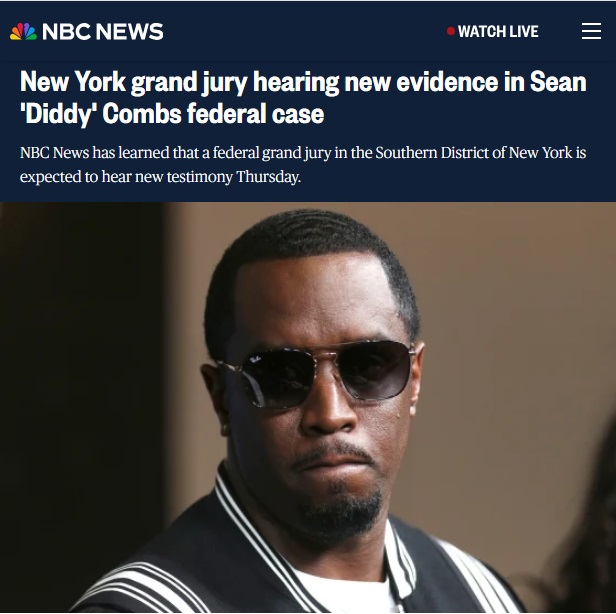616x614 pixels.
Task: Click the Ray-Ban logo on the sunglasses lens
Action: click(x=256, y=358)
